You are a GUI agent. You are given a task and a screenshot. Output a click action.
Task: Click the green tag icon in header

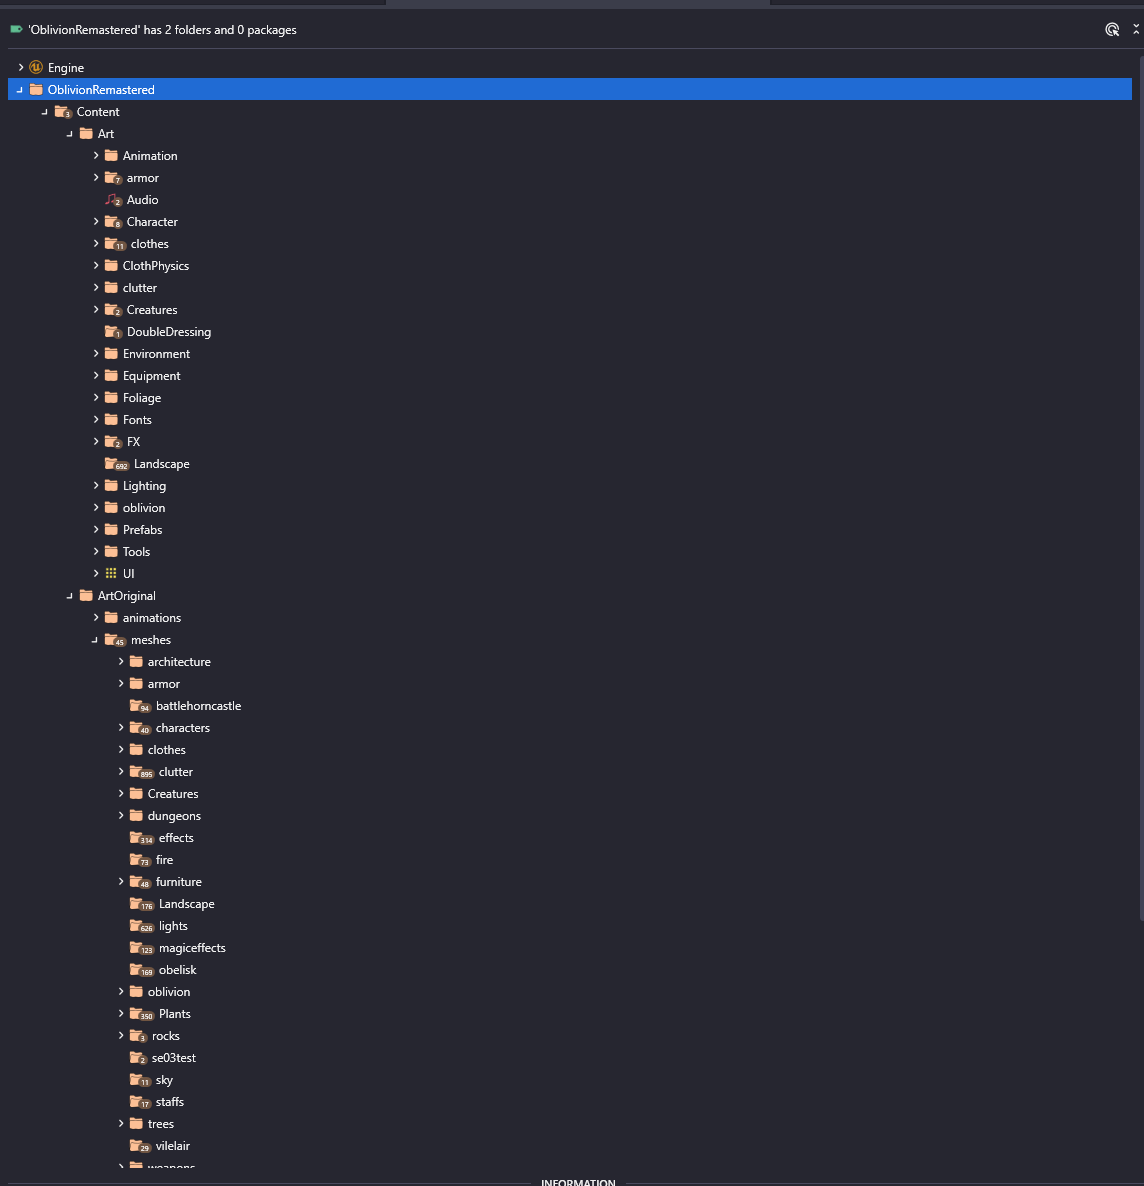tap(16, 29)
